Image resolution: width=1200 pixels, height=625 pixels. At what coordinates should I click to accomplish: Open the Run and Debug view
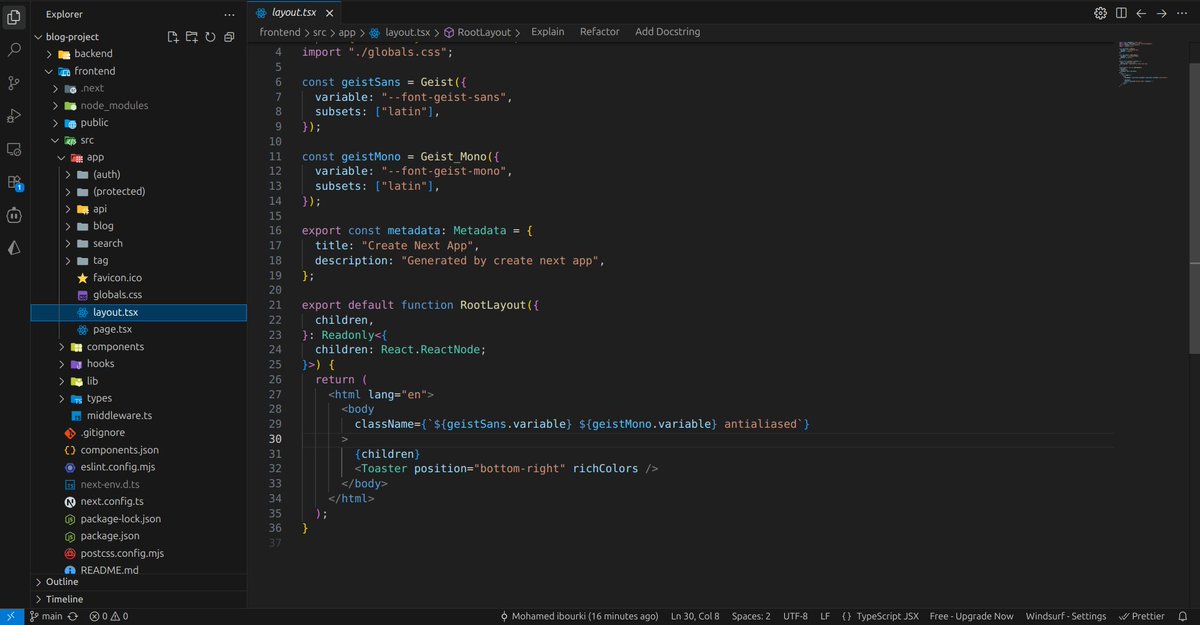pyautogui.click(x=14, y=116)
